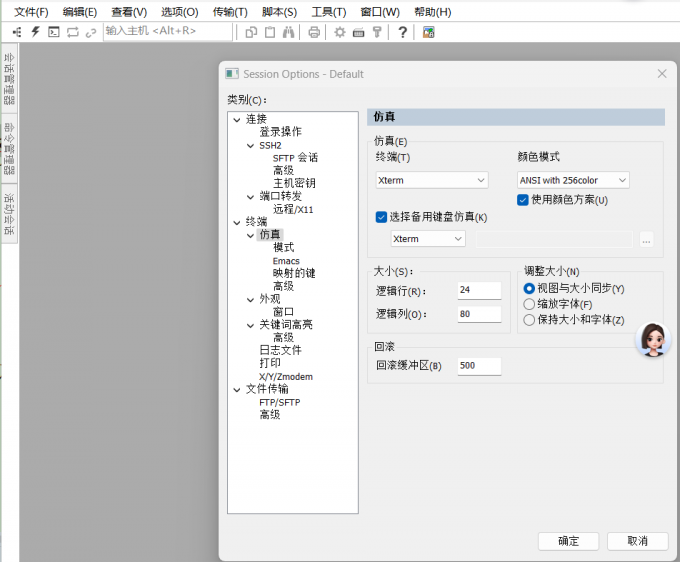680x562 pixels.
Task: Select 日志文件 in the category tree
Action: (280, 350)
